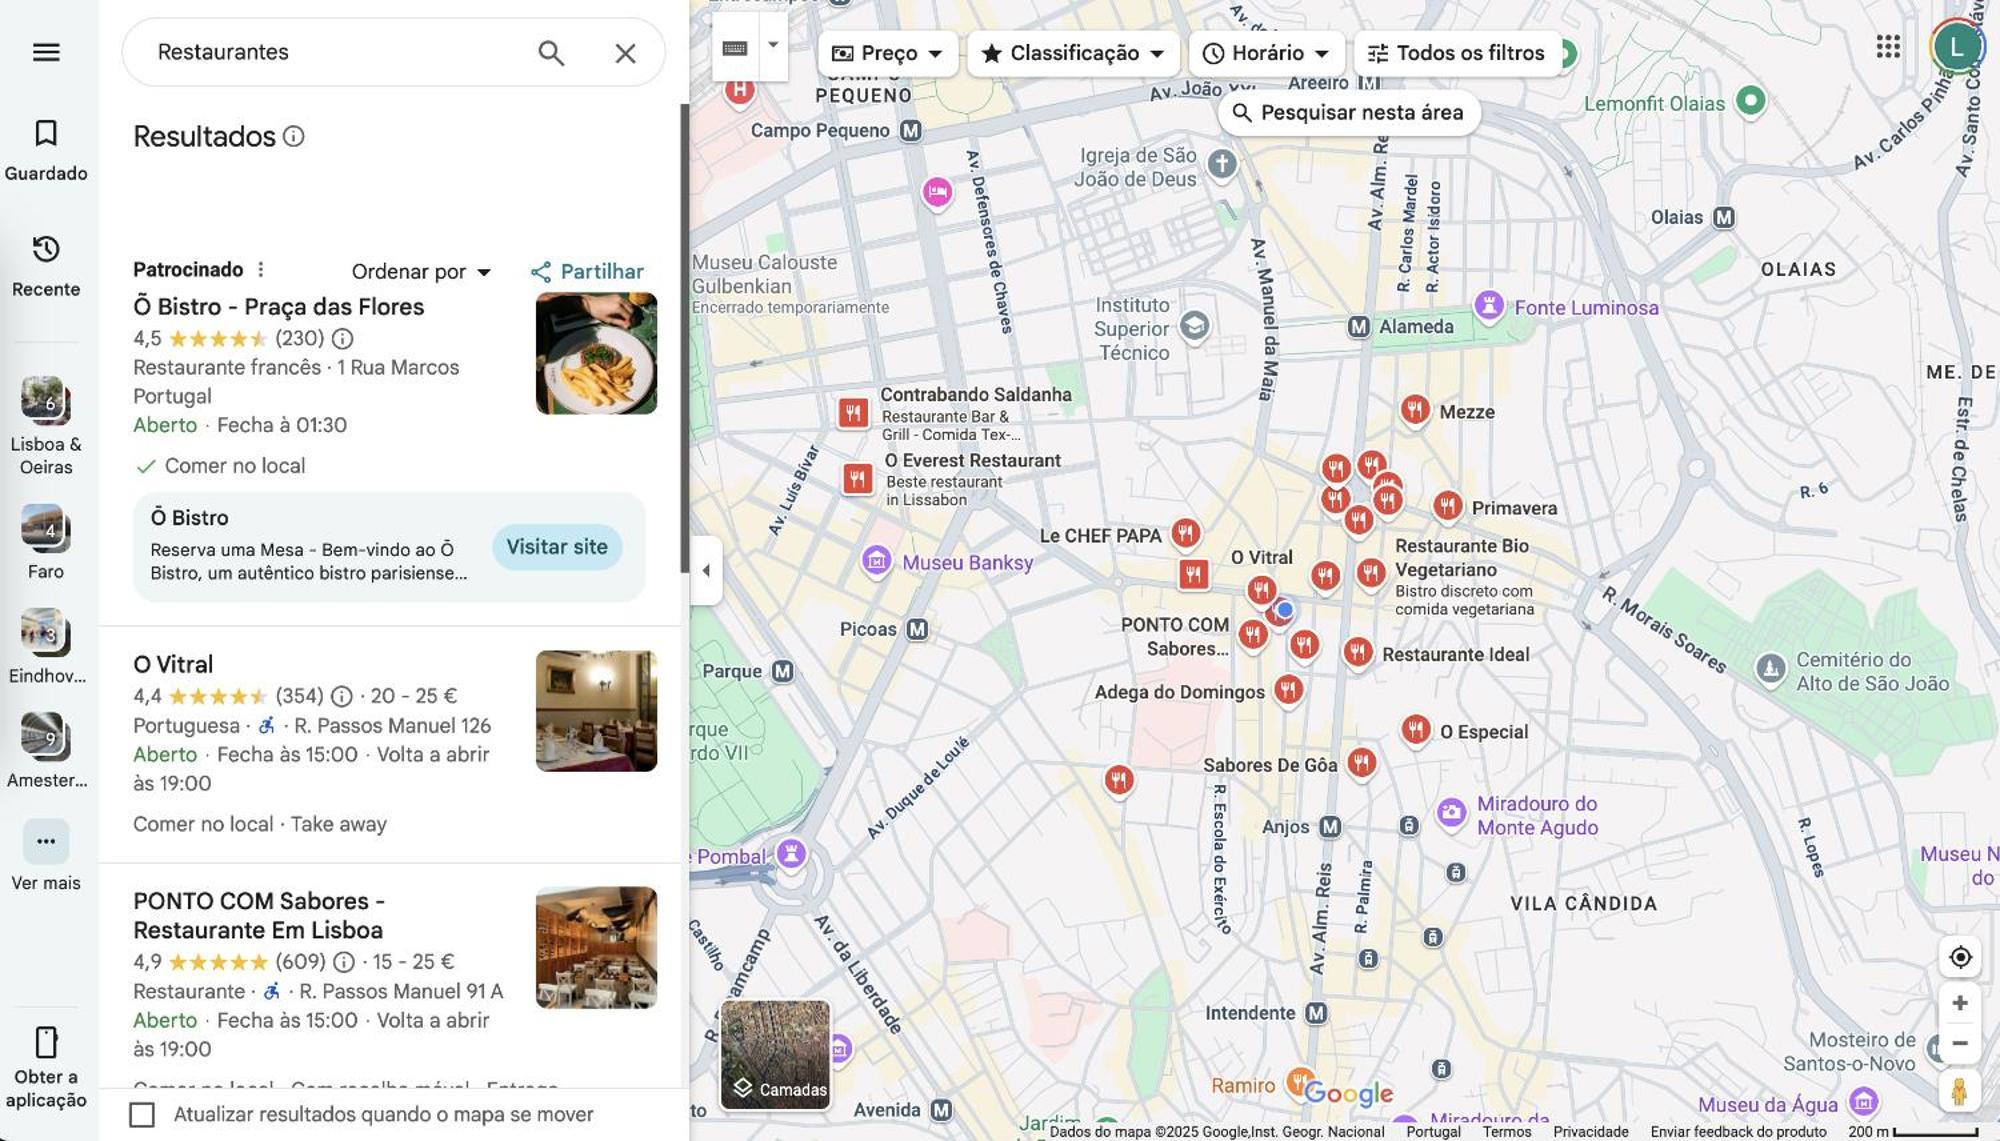This screenshot has width=2000, height=1141.
Task: Zoom out with minus button
Action: (1960, 1044)
